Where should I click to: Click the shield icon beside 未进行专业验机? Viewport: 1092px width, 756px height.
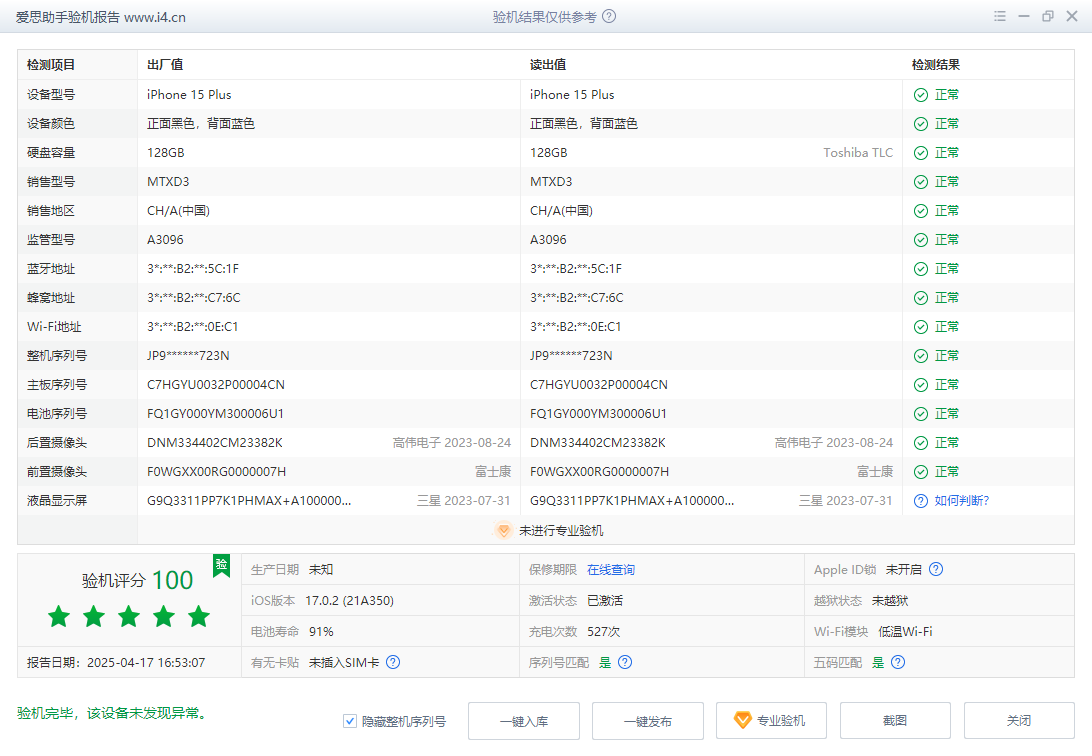[x=504, y=530]
